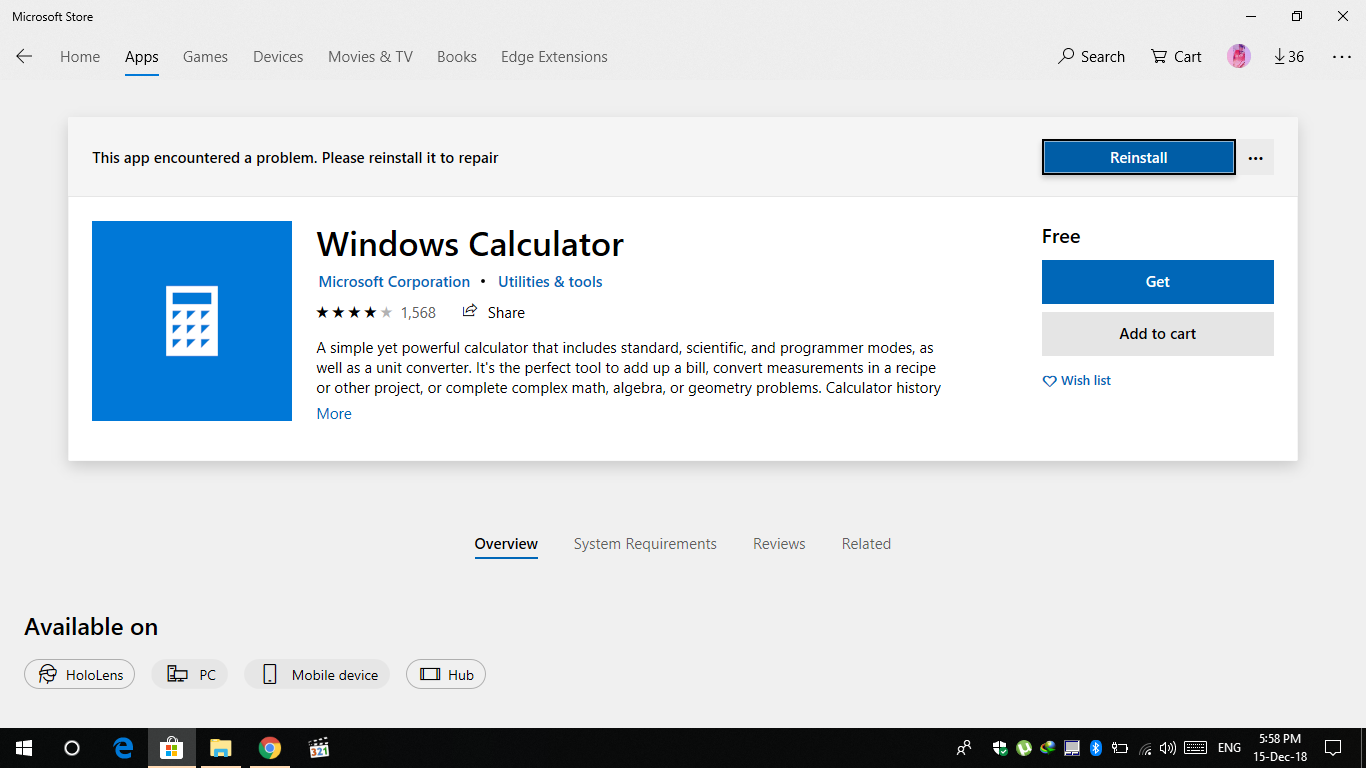Open Search in the Store
This screenshot has height=768, width=1366.
[x=1091, y=57]
